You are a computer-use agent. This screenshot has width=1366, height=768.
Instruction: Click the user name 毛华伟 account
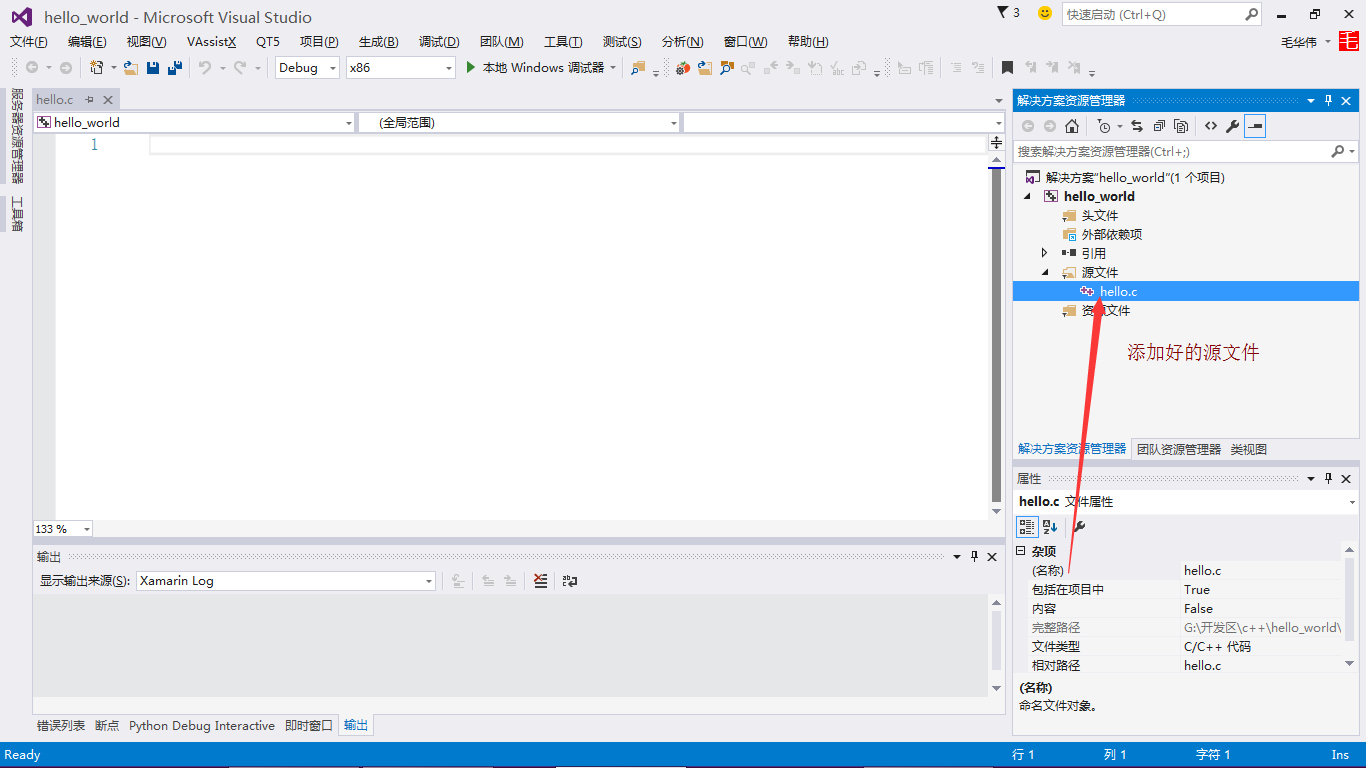point(1299,41)
